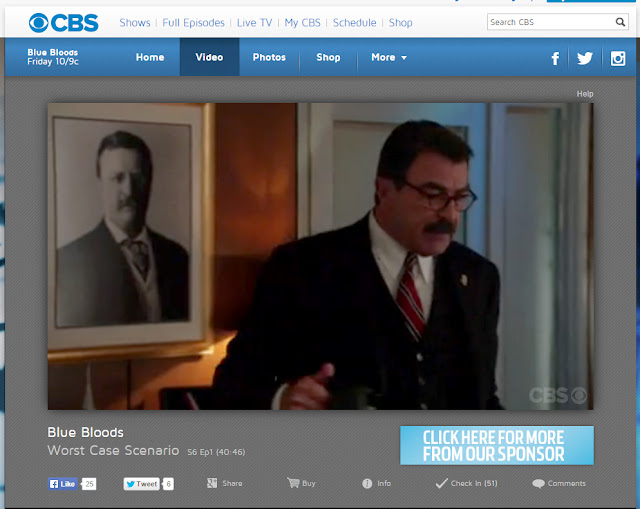Expand the More dropdown menu
Image resolution: width=640 pixels, height=509 pixels.
(x=389, y=57)
